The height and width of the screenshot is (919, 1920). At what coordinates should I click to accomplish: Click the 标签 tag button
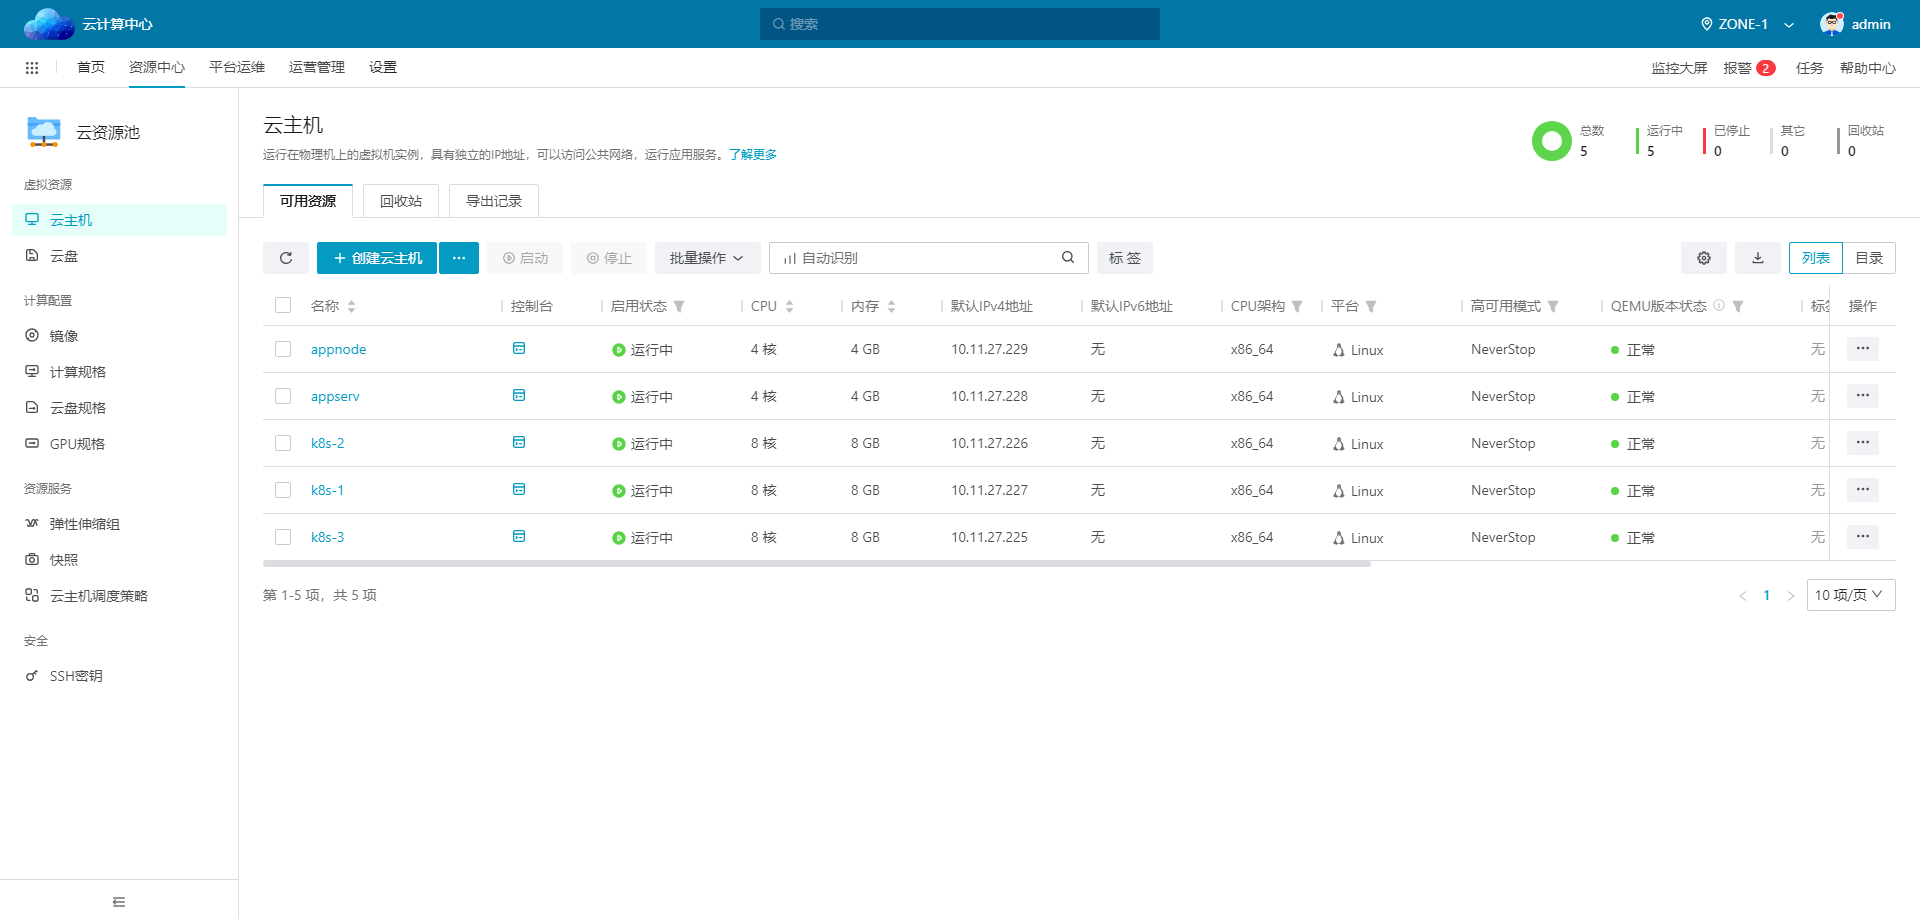tap(1125, 258)
